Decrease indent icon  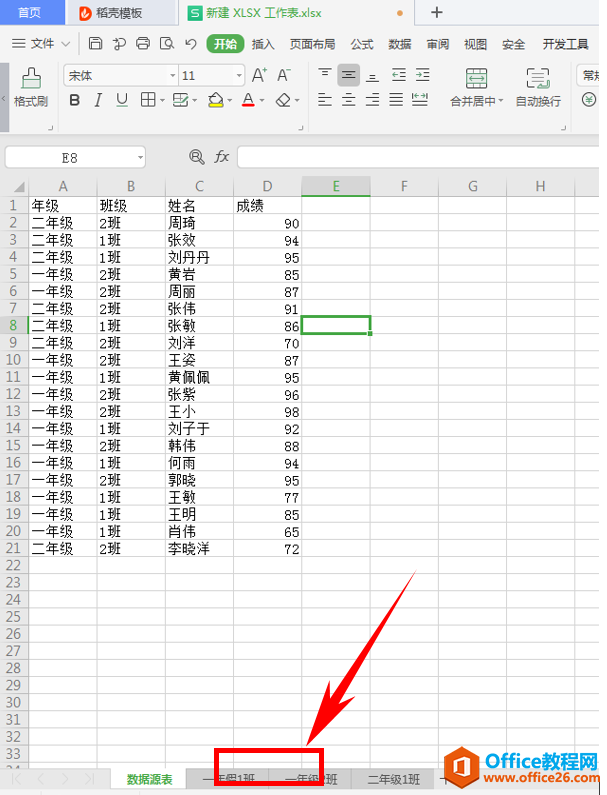coord(399,75)
